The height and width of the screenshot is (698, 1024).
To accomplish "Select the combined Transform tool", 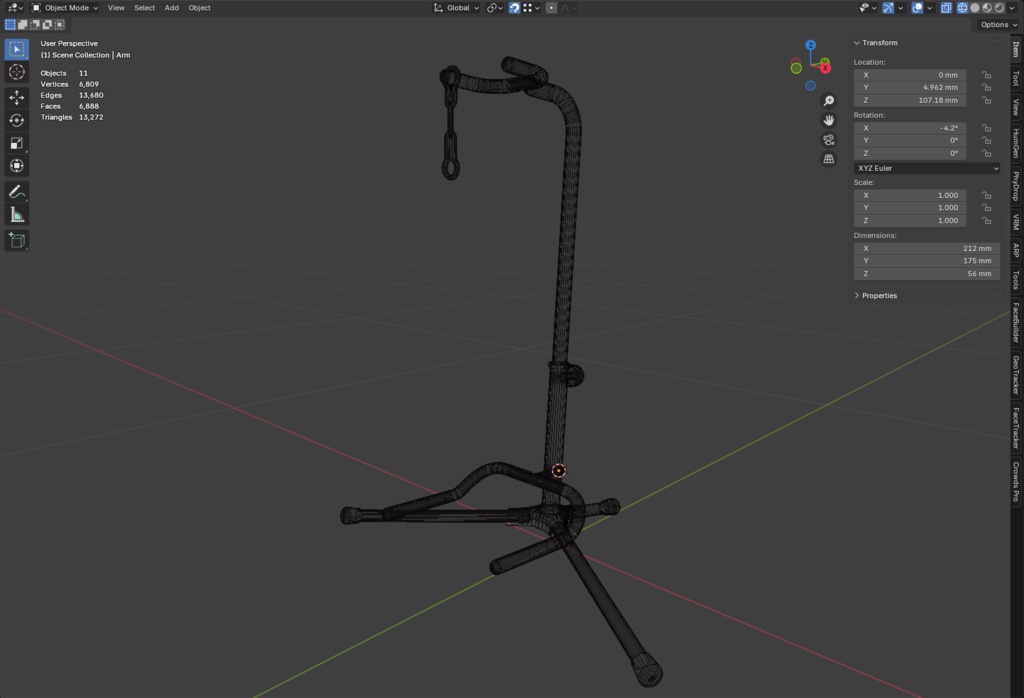I will coord(17,166).
